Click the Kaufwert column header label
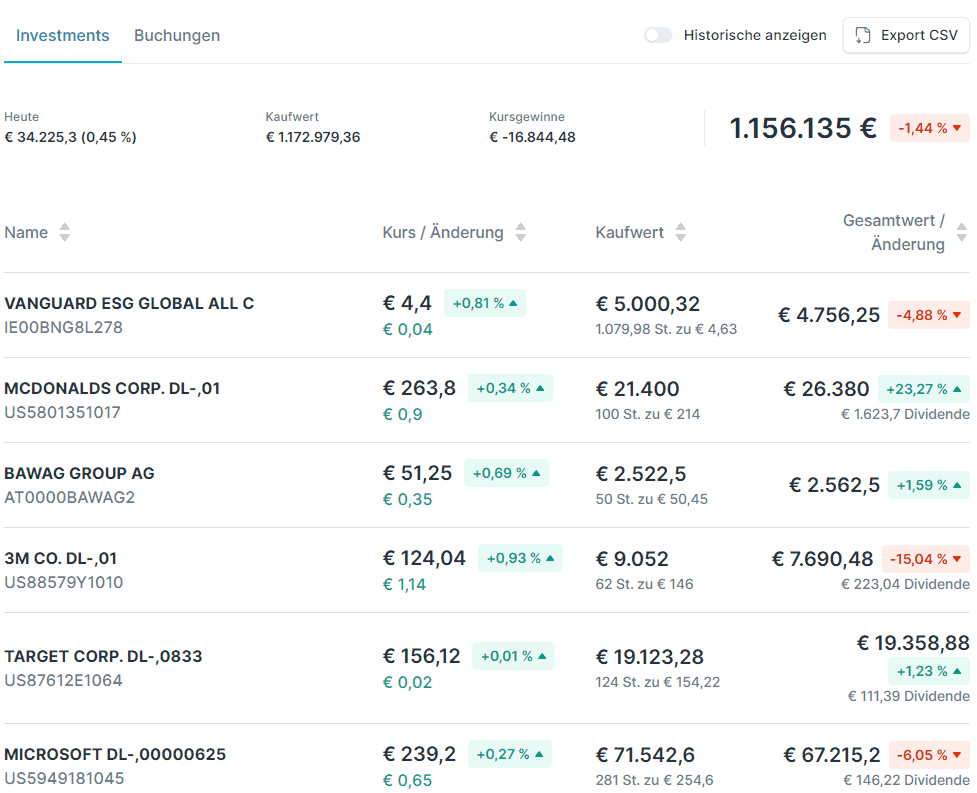Viewport: 977px width, 793px height. pos(629,232)
